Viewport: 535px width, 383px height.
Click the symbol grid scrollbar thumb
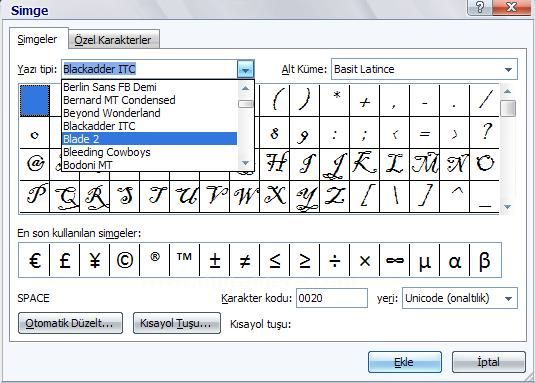point(508,109)
